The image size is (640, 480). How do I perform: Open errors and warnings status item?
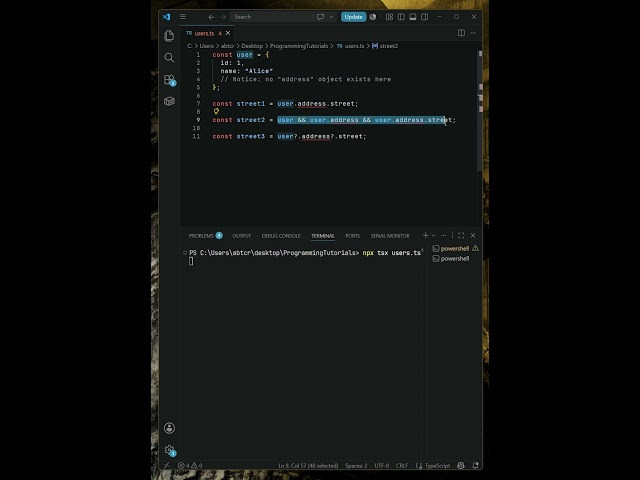[190, 465]
